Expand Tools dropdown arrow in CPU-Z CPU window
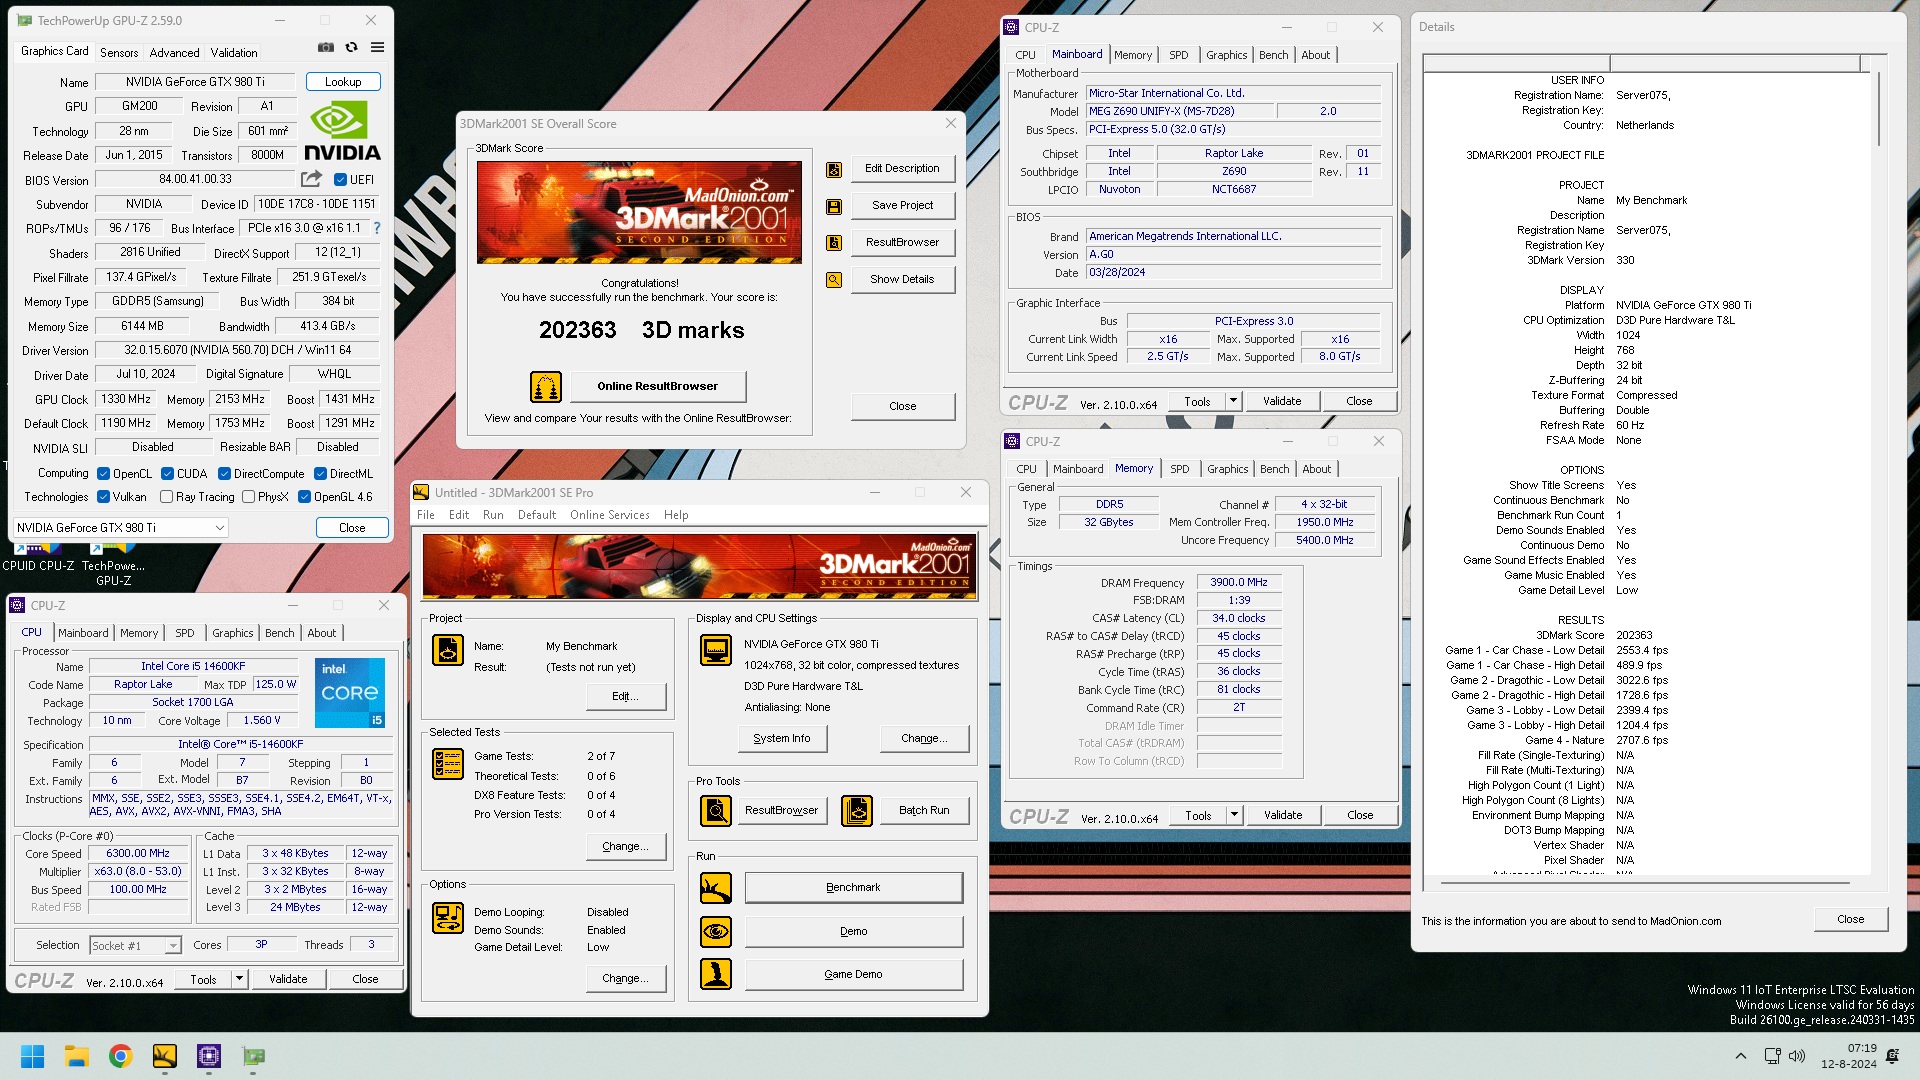The image size is (1920, 1080). [x=239, y=980]
